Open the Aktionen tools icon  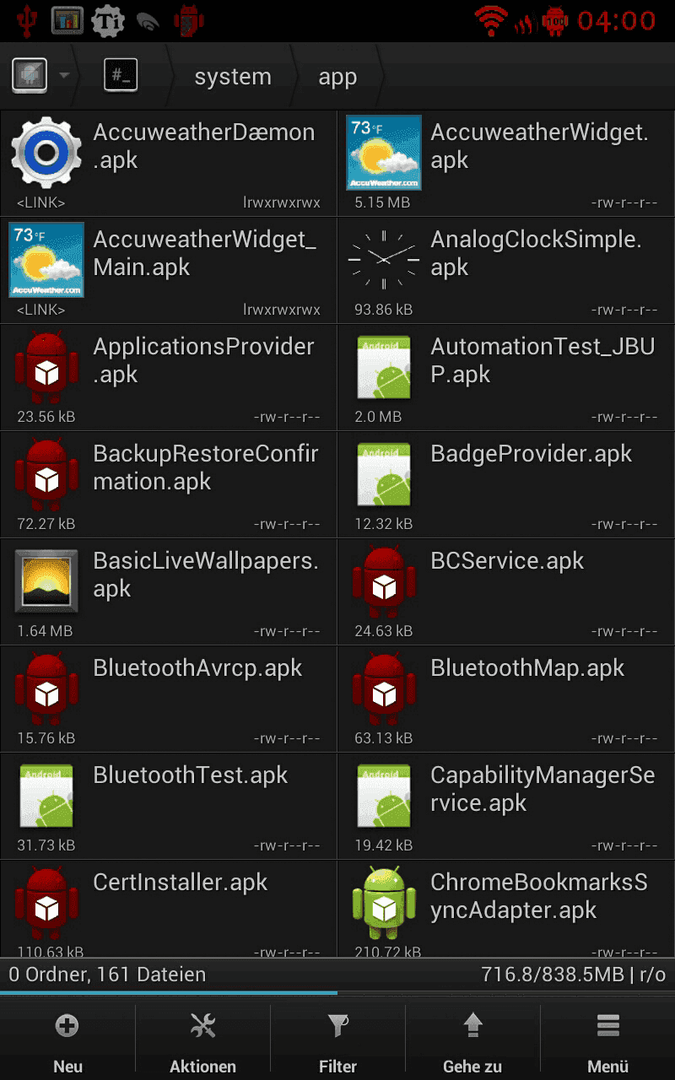coord(202,1026)
